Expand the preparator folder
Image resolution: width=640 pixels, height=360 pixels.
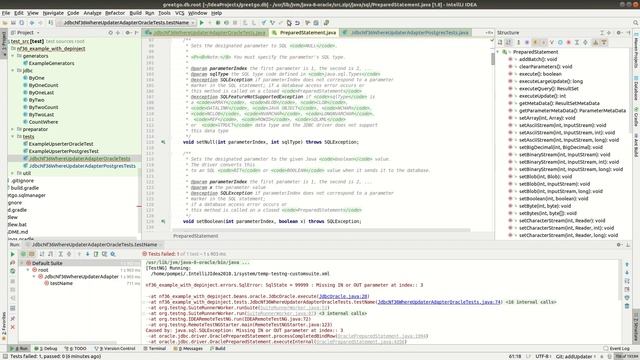(x=13, y=129)
